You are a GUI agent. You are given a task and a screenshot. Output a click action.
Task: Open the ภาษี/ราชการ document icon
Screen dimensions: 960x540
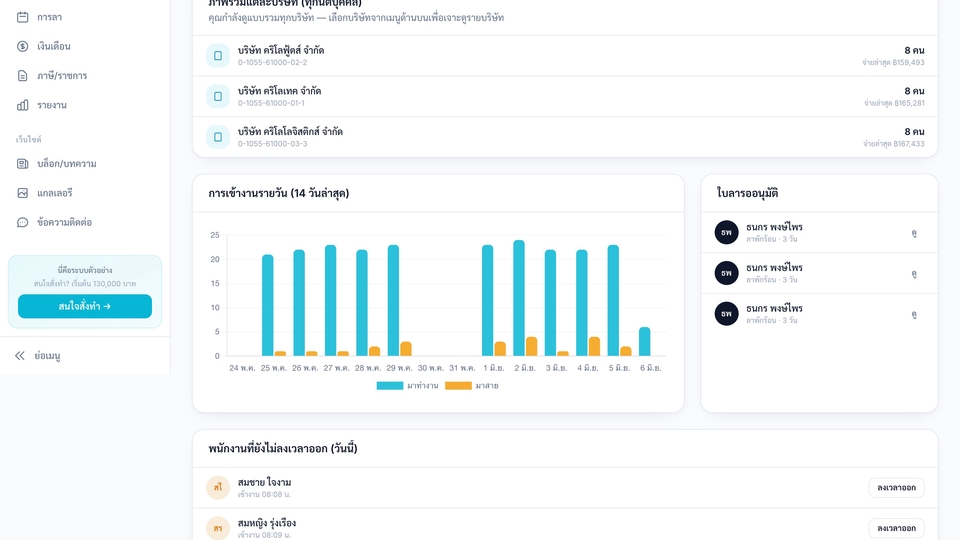point(23,76)
